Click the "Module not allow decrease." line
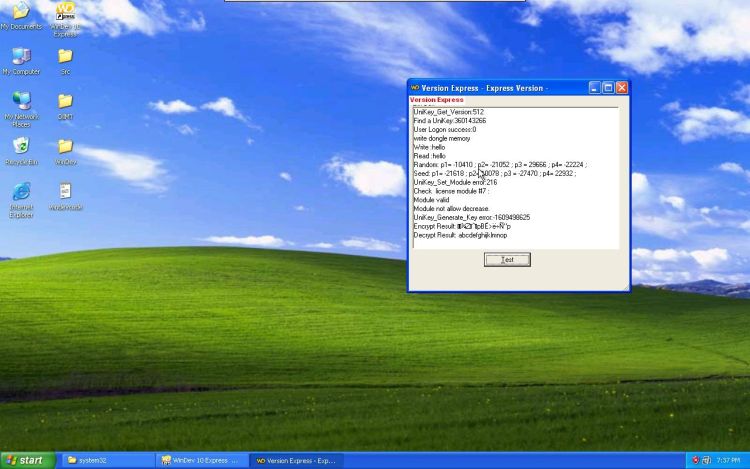The image size is (750, 469). [451, 208]
